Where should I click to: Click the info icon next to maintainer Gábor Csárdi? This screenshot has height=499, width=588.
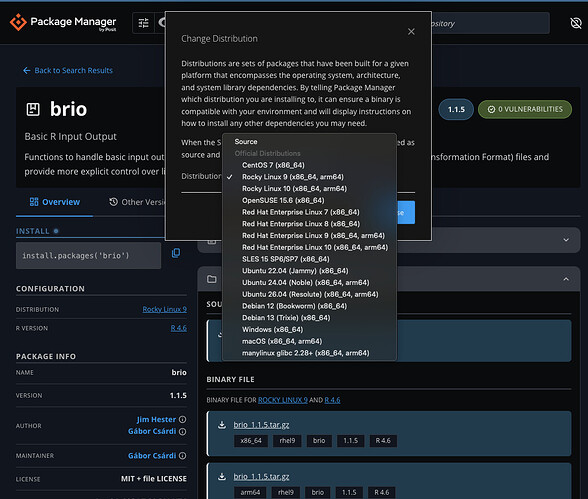click(x=182, y=456)
